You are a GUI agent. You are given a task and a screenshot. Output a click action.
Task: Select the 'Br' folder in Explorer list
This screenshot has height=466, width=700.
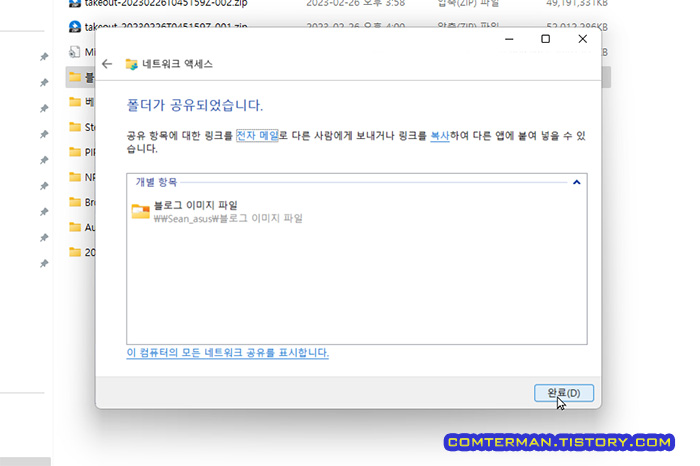pyautogui.click(x=82, y=202)
